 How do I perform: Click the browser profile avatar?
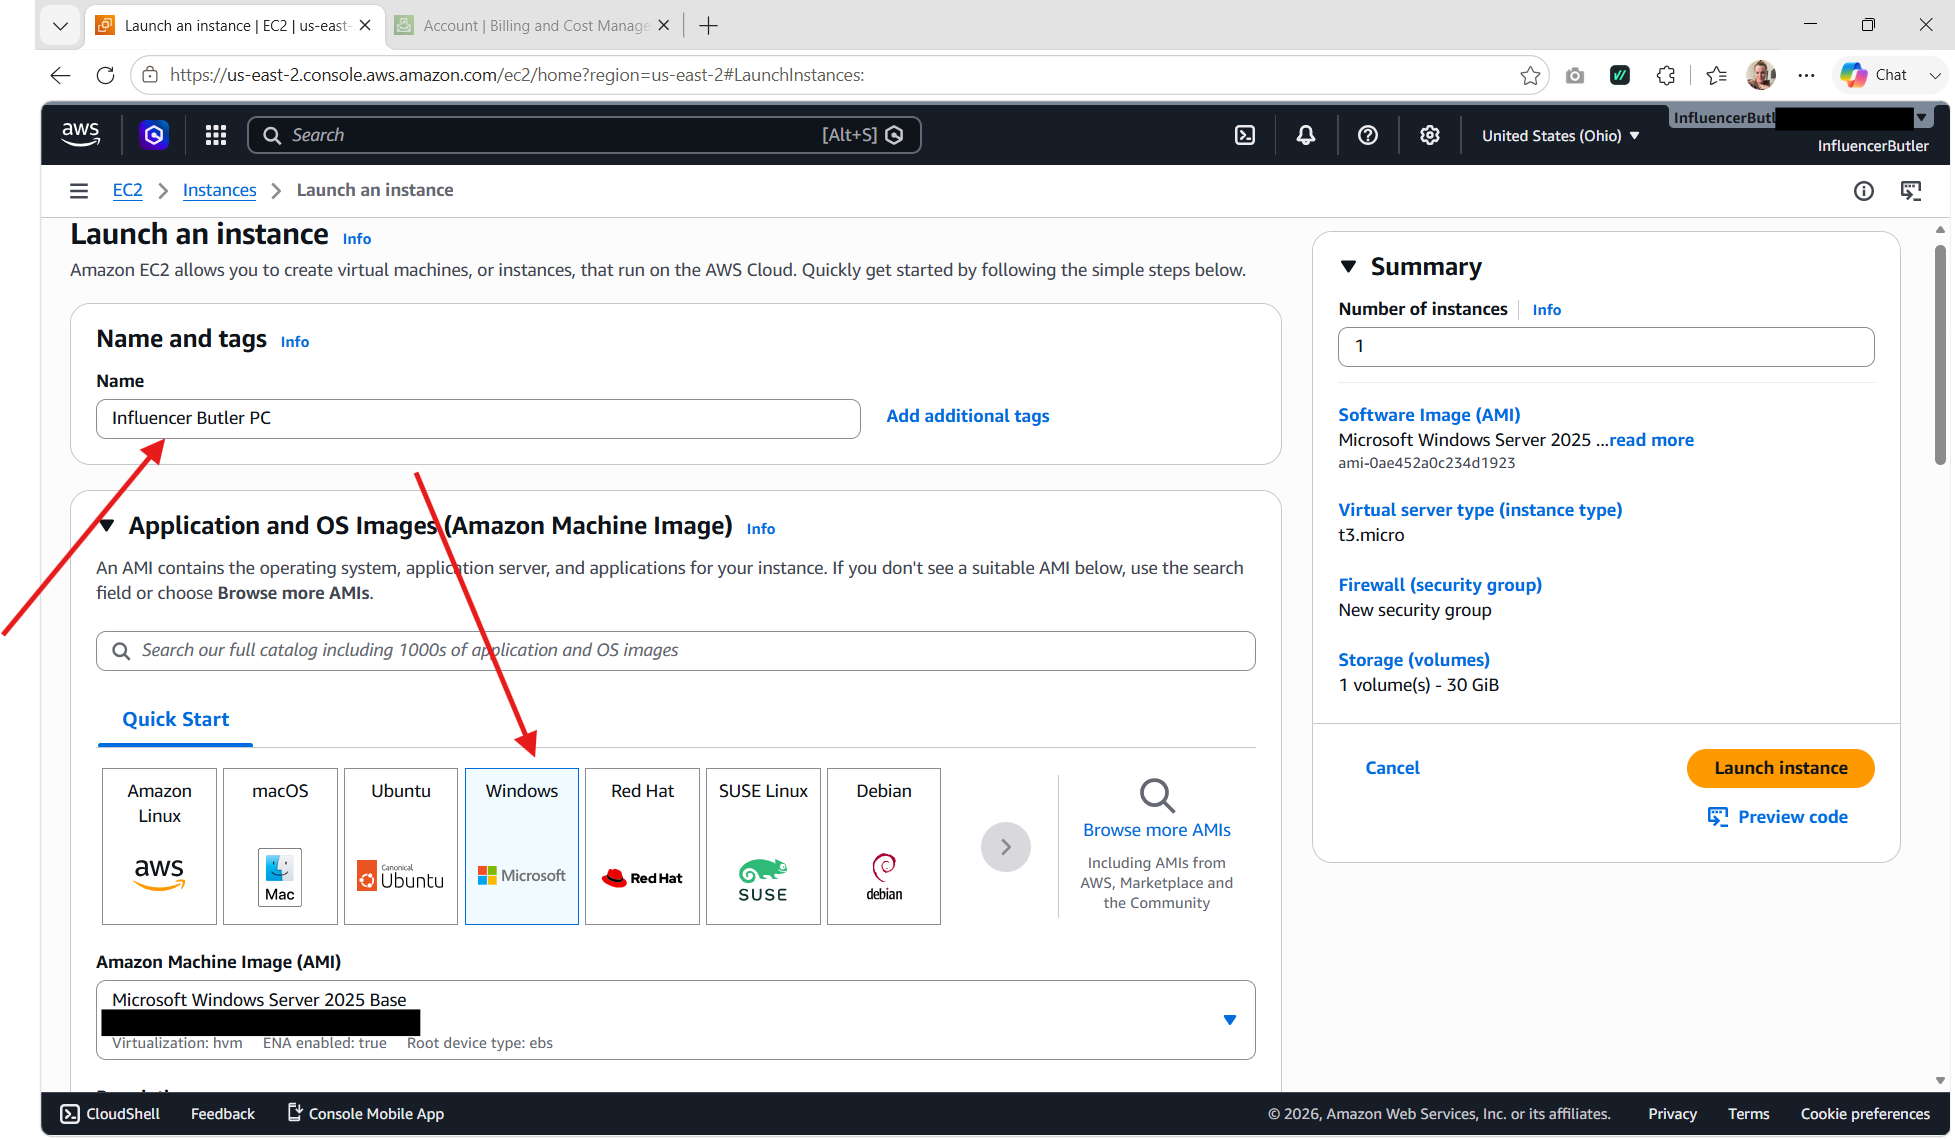click(x=1761, y=75)
